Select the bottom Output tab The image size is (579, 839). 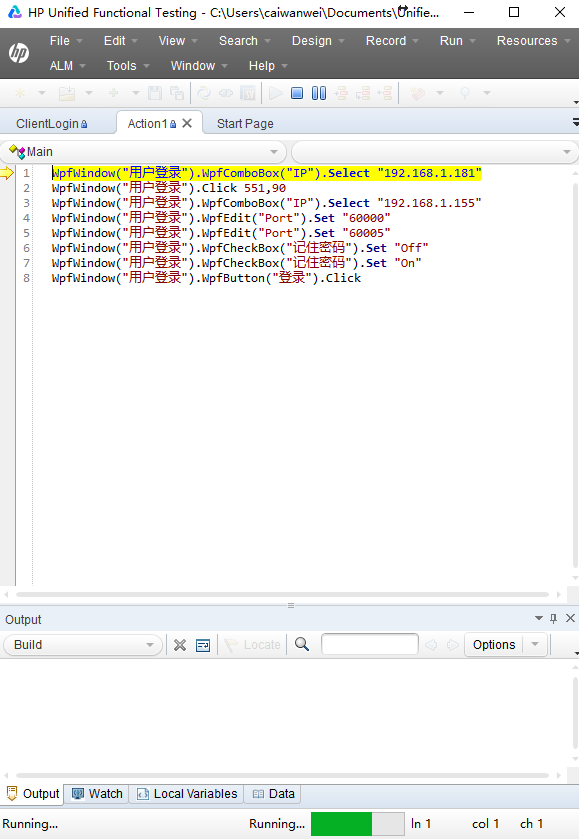point(33,794)
